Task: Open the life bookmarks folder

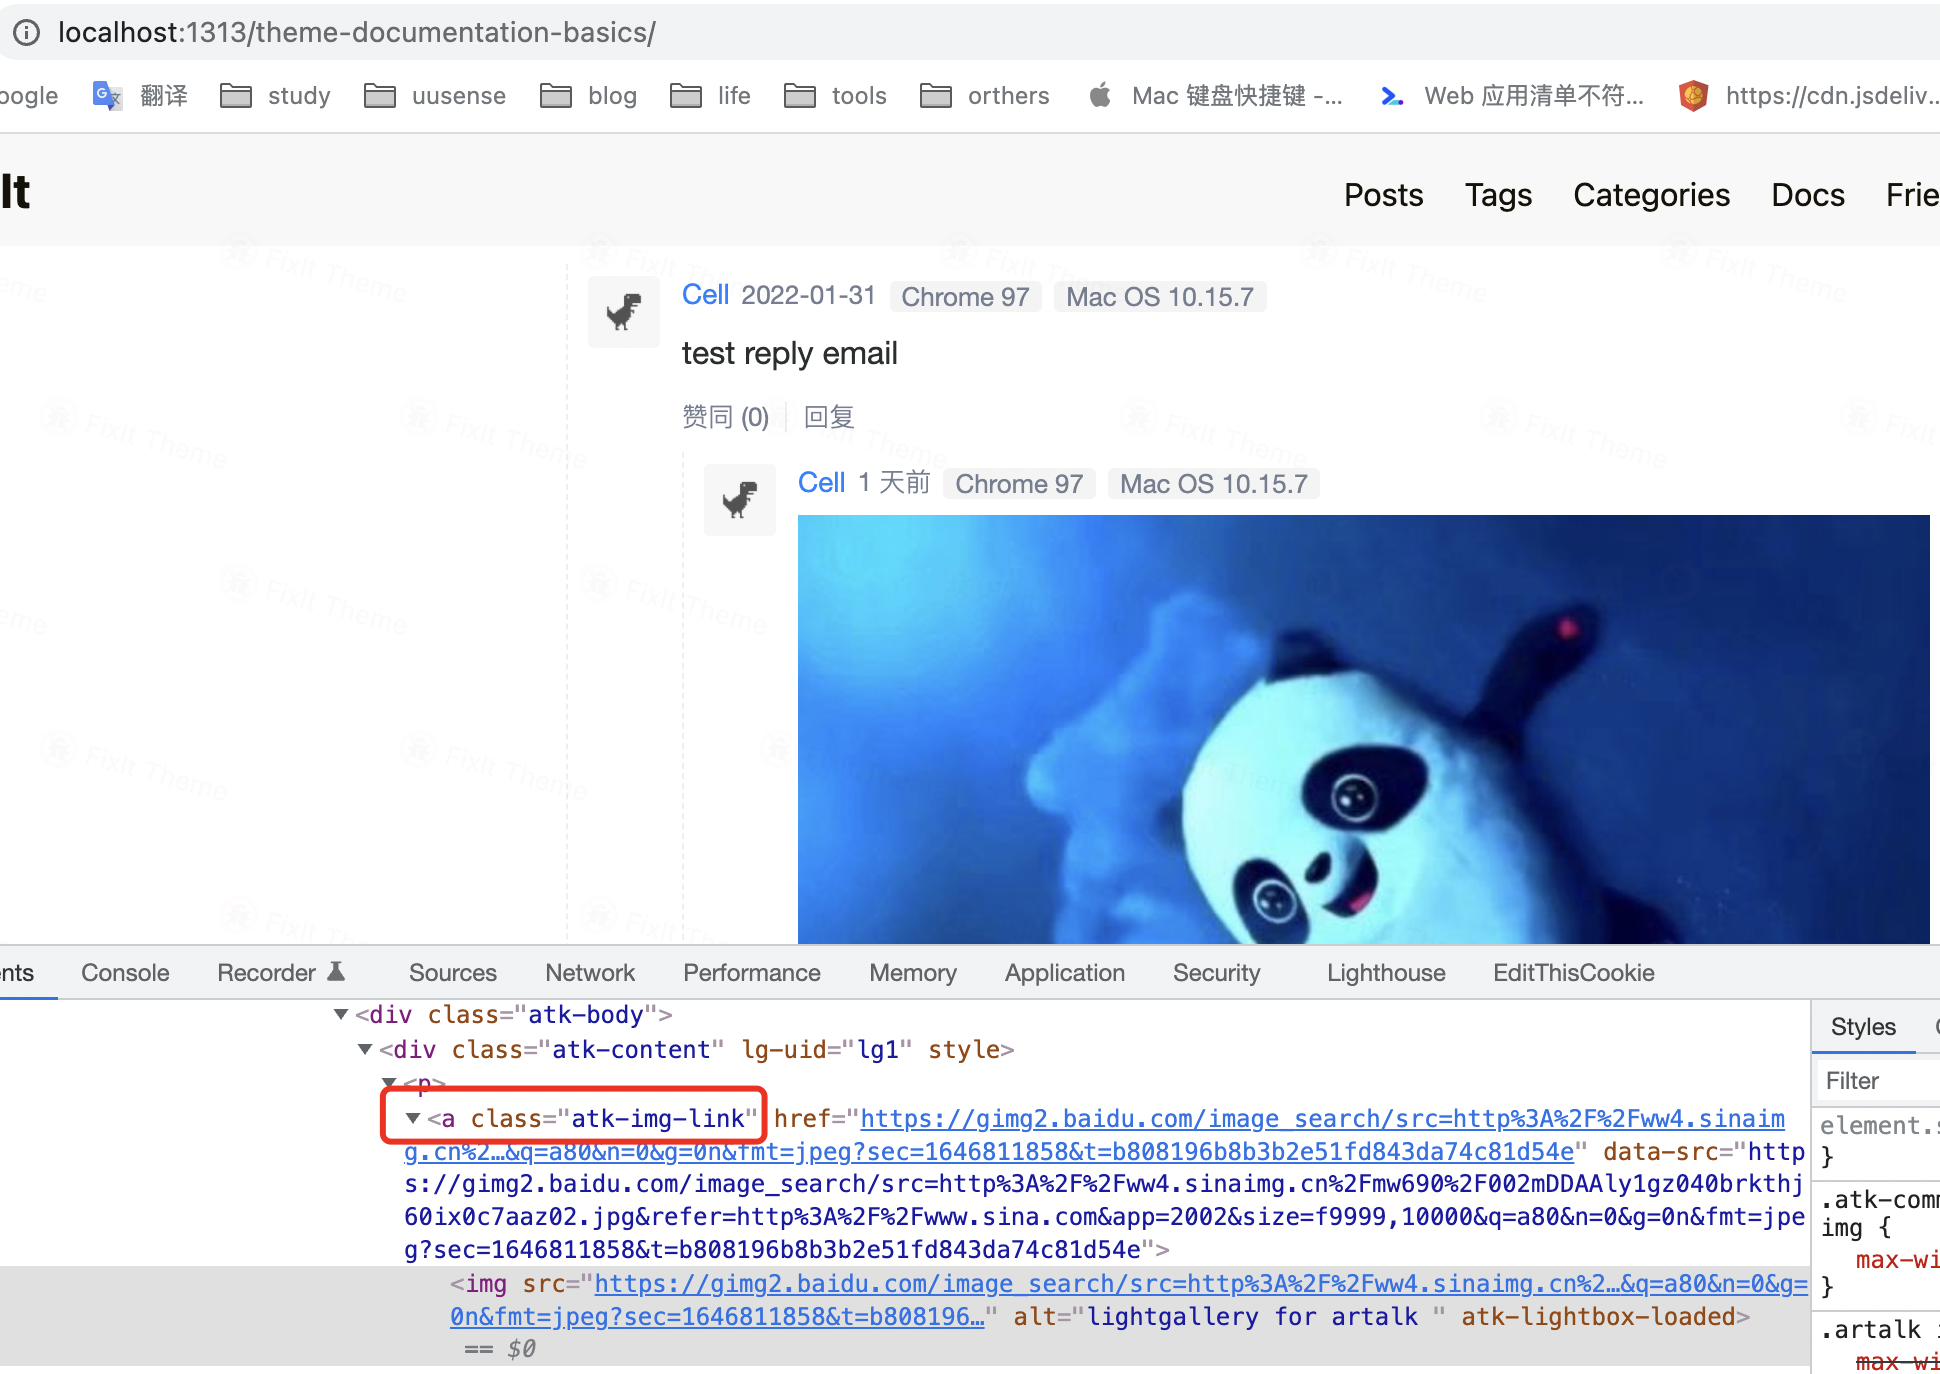Action: click(x=710, y=95)
